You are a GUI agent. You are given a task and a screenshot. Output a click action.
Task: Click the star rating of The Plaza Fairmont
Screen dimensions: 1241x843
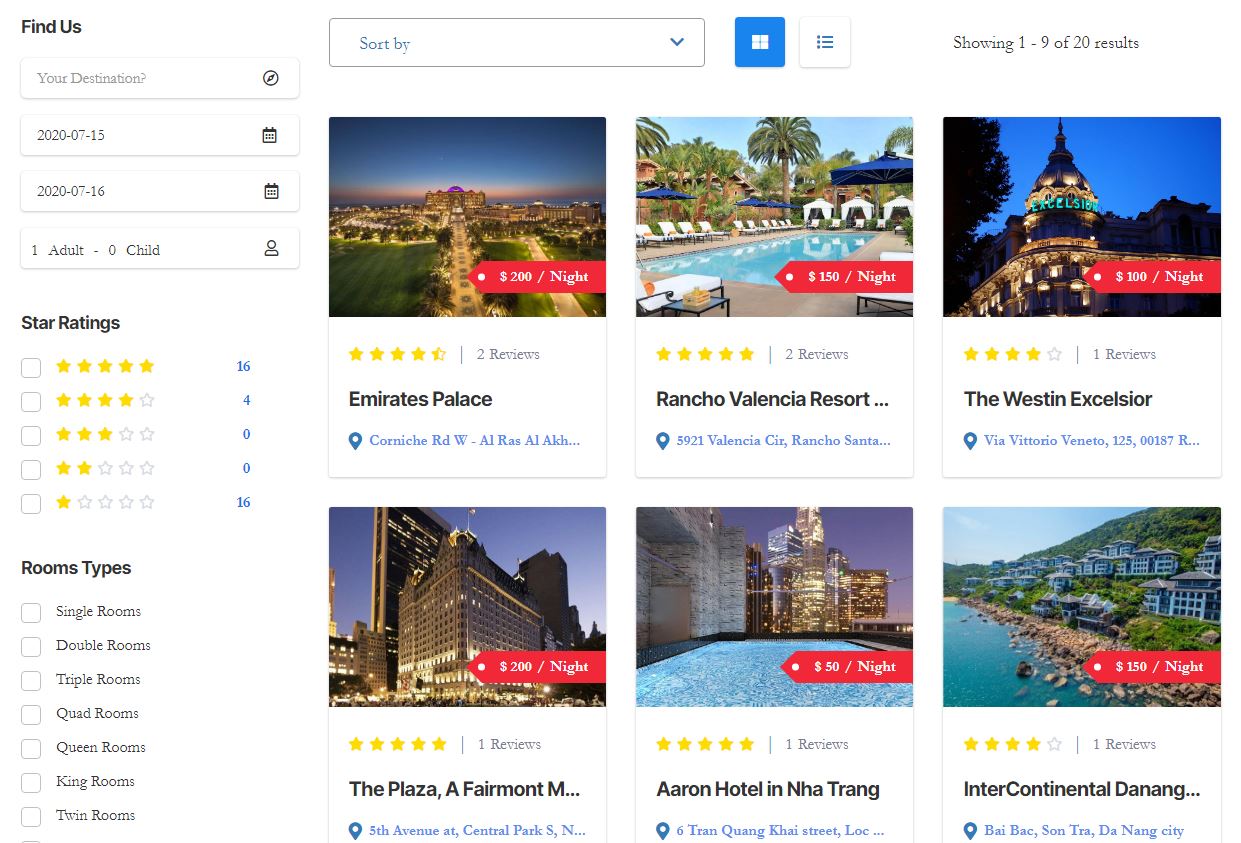click(x=397, y=744)
